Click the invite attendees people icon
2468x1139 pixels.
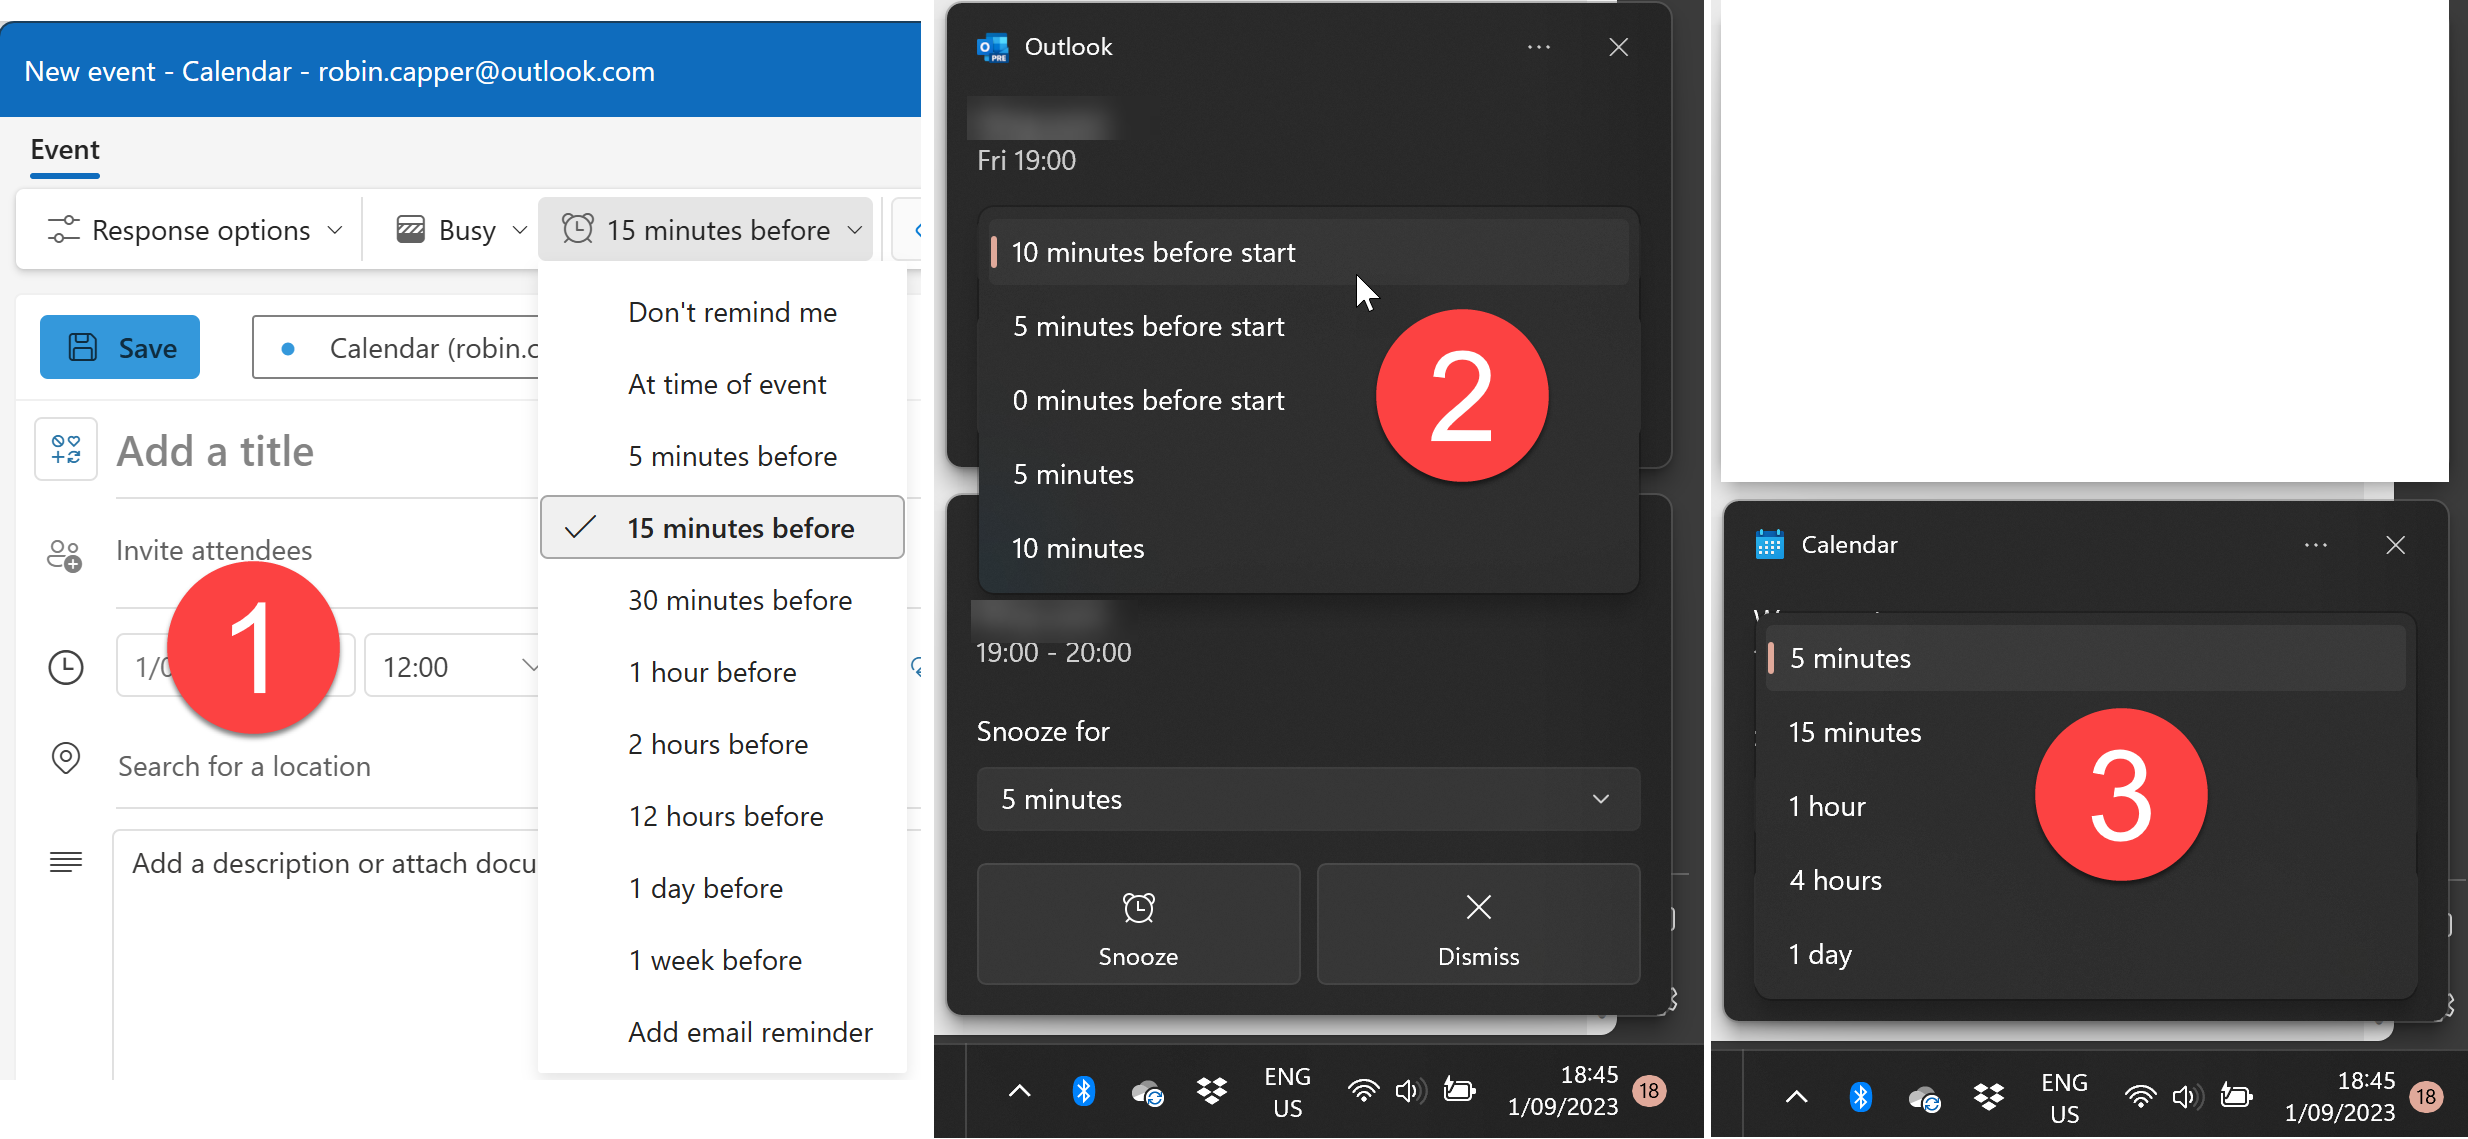pos(65,555)
